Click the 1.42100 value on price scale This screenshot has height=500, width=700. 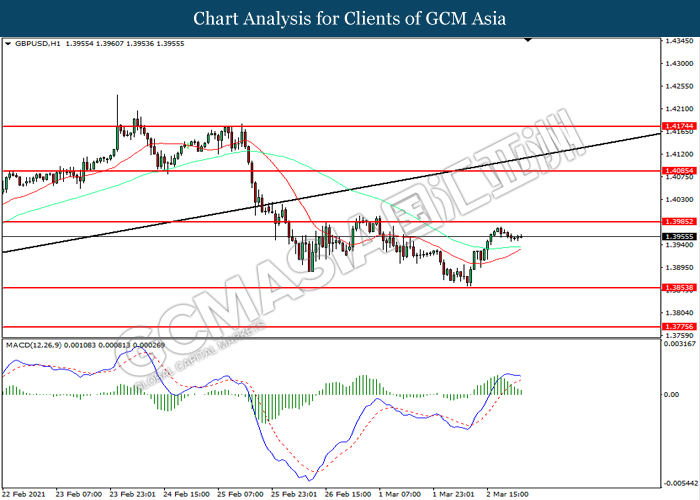coord(679,109)
